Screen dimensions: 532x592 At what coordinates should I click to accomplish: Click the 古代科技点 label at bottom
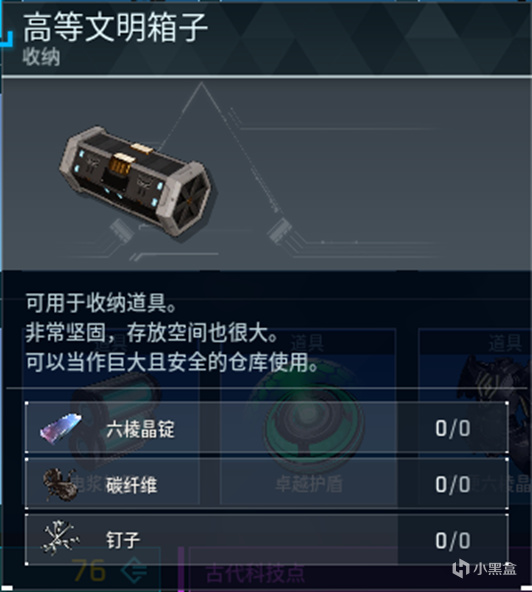coord(256,574)
